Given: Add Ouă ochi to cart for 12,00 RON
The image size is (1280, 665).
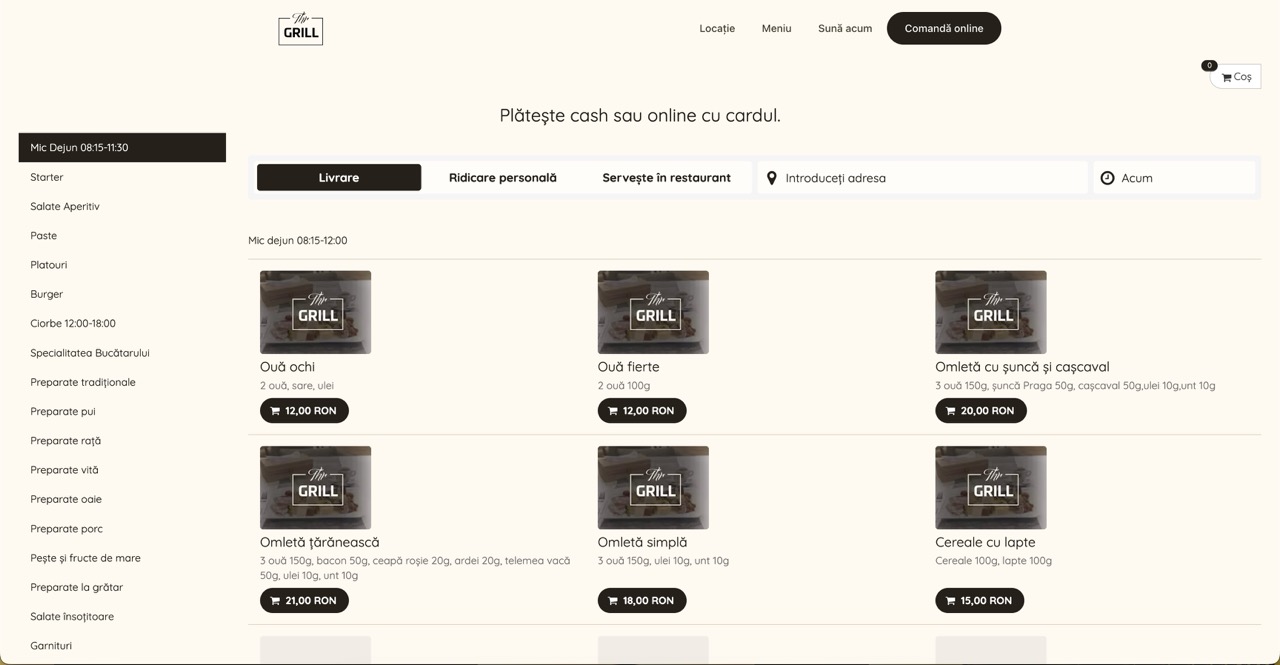Looking at the screenshot, I should click(x=304, y=411).
